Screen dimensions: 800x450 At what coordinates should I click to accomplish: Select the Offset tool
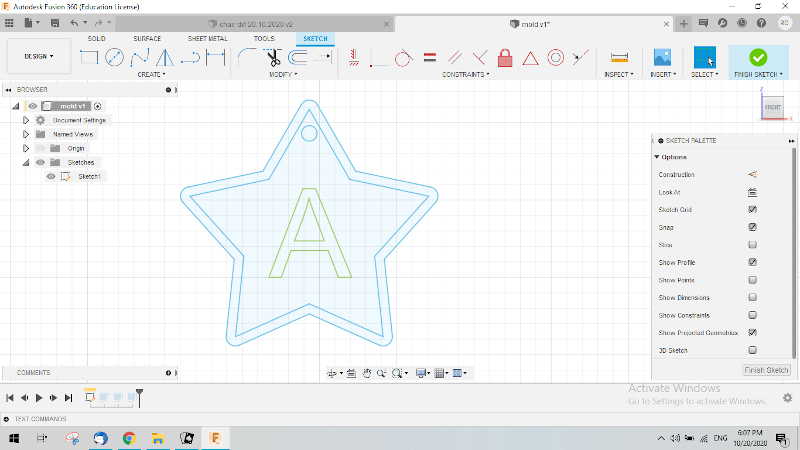tap(298, 58)
